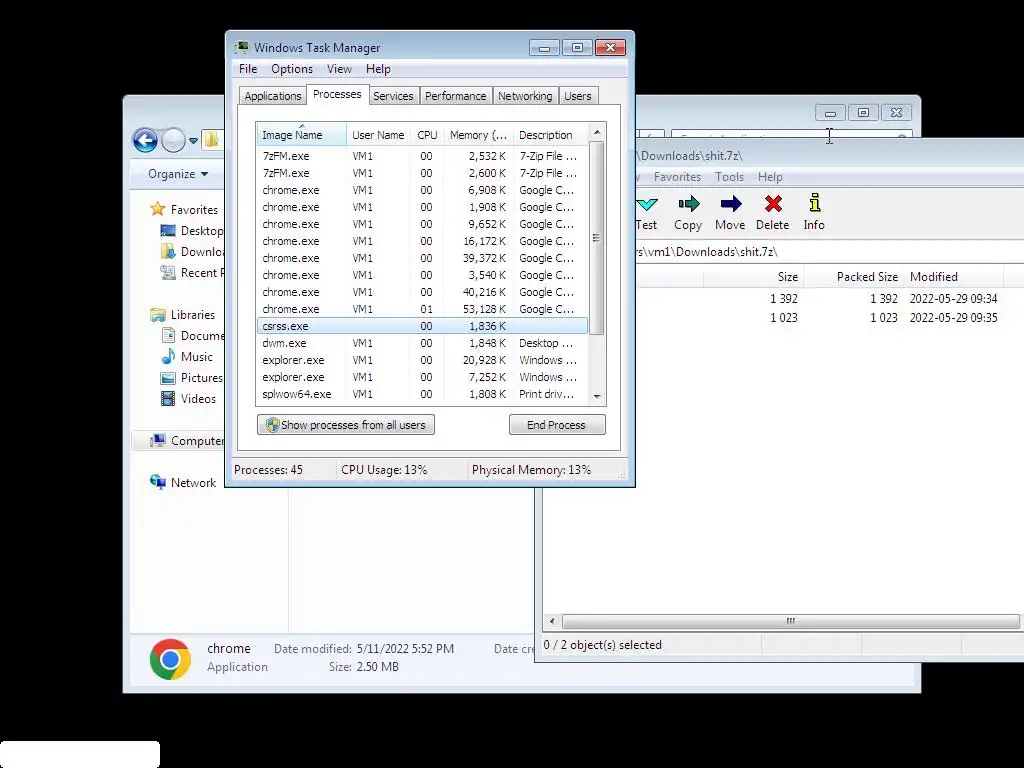Switch to the Performance tab
The image size is (1024, 768).
[x=456, y=96]
